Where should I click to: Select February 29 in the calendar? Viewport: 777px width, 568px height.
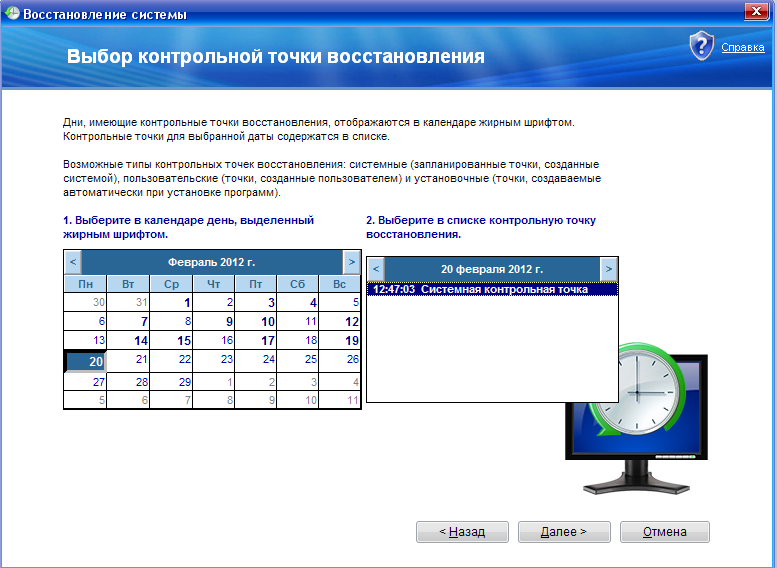pyautogui.click(x=170, y=382)
